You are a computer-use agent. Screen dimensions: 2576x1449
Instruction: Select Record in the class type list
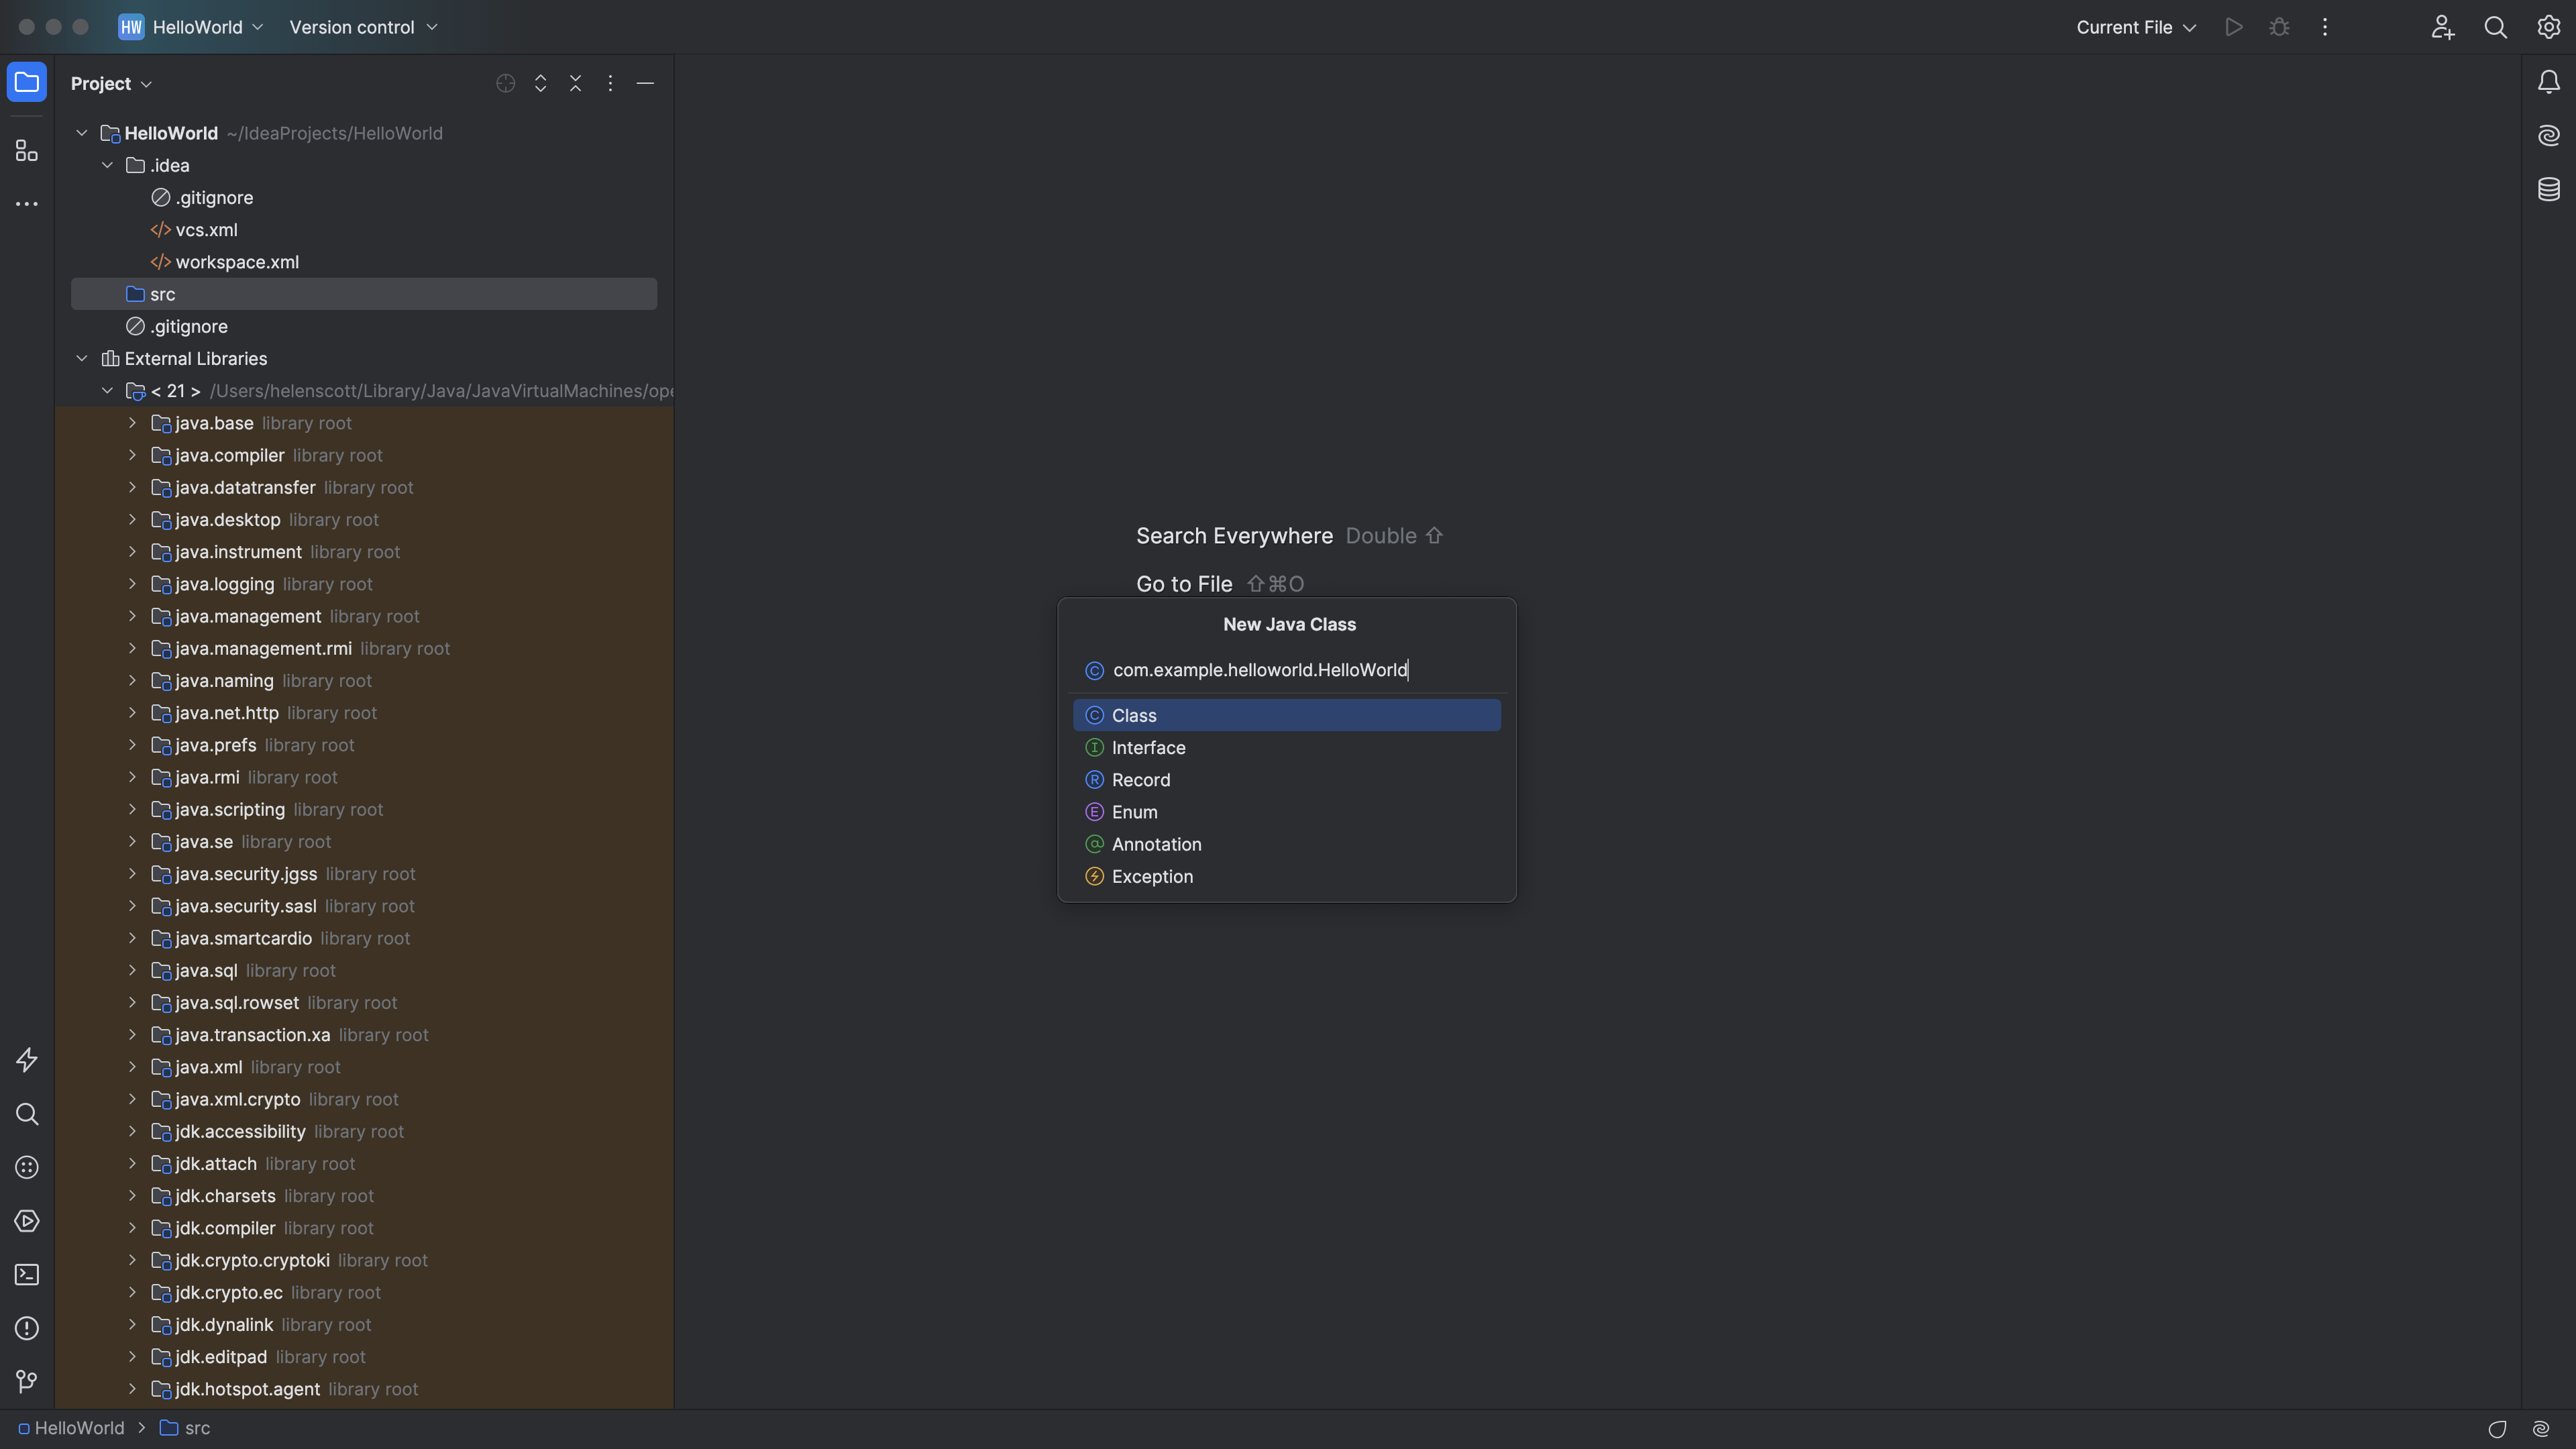click(x=1140, y=780)
